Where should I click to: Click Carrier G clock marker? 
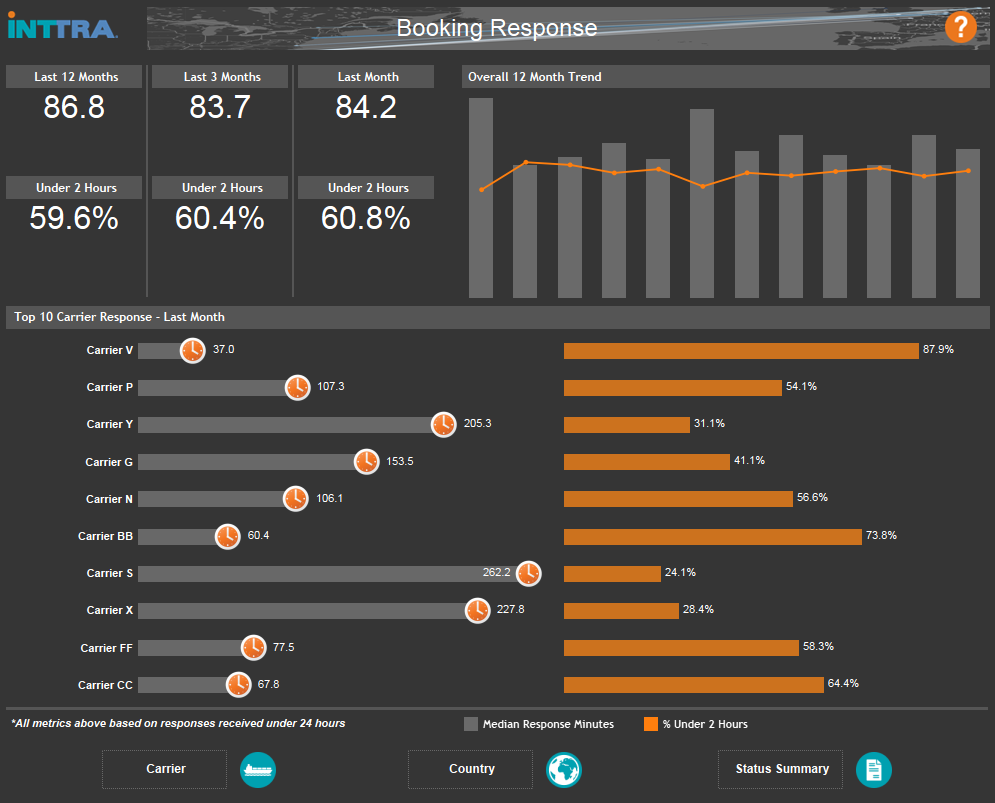point(366,461)
